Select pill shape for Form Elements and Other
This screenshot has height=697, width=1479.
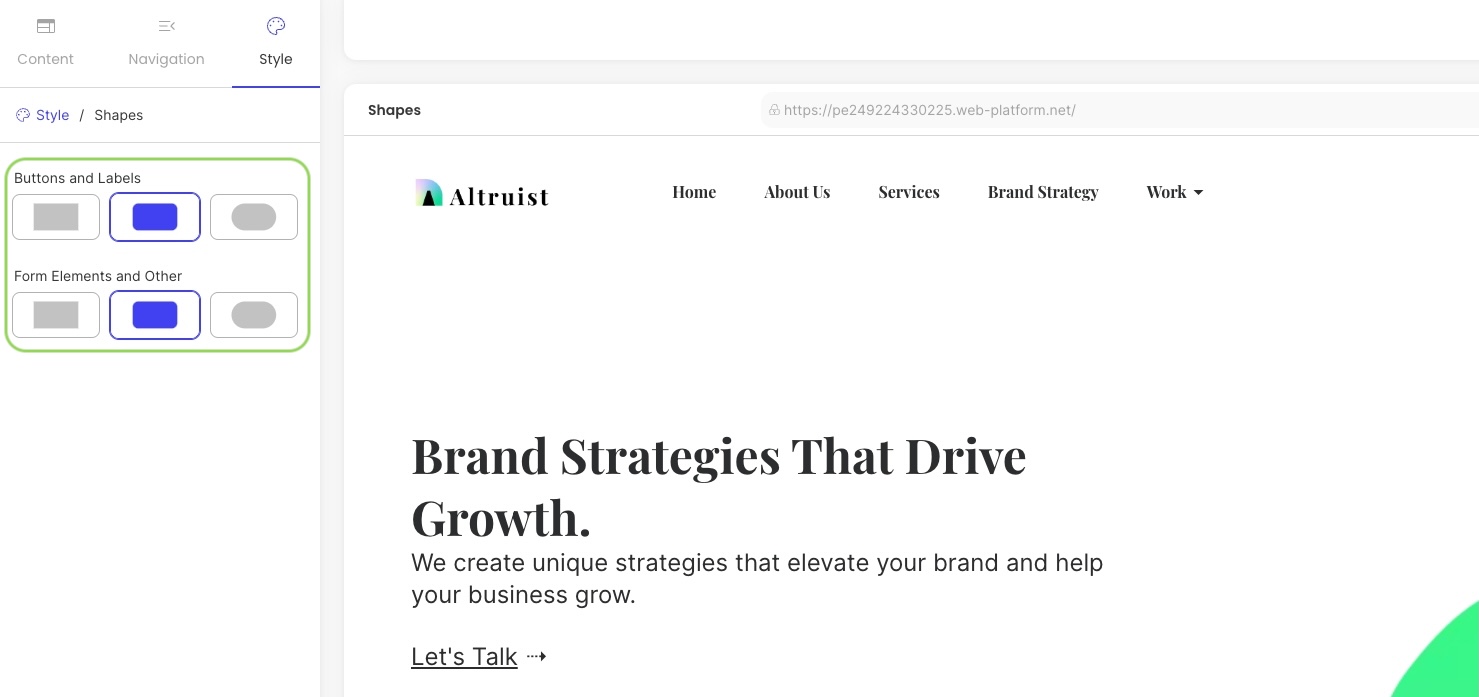pyautogui.click(x=254, y=315)
